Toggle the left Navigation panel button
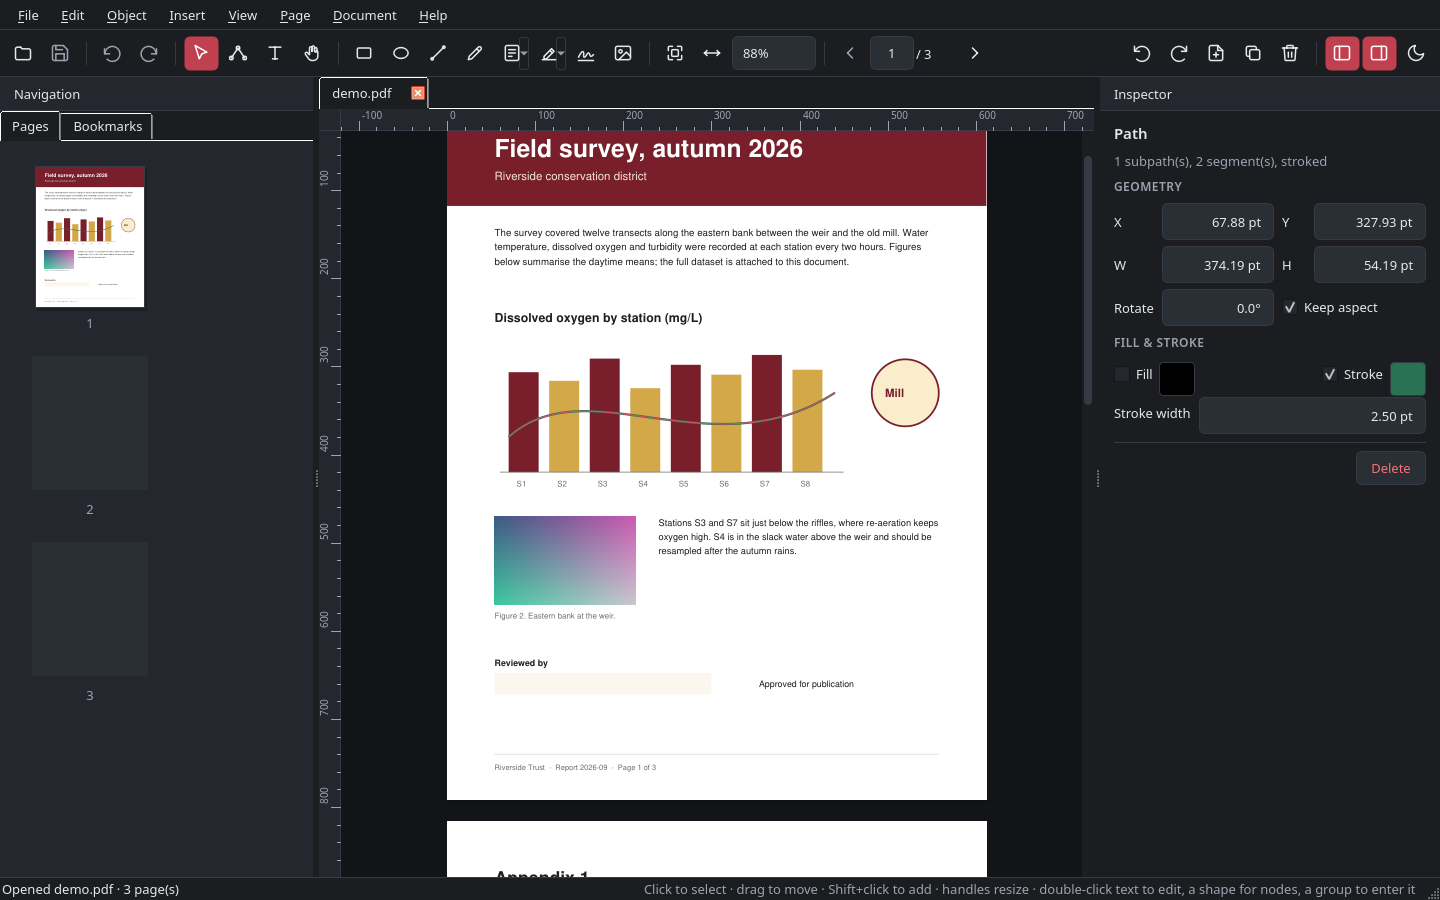1440x900 pixels. (x=1342, y=53)
